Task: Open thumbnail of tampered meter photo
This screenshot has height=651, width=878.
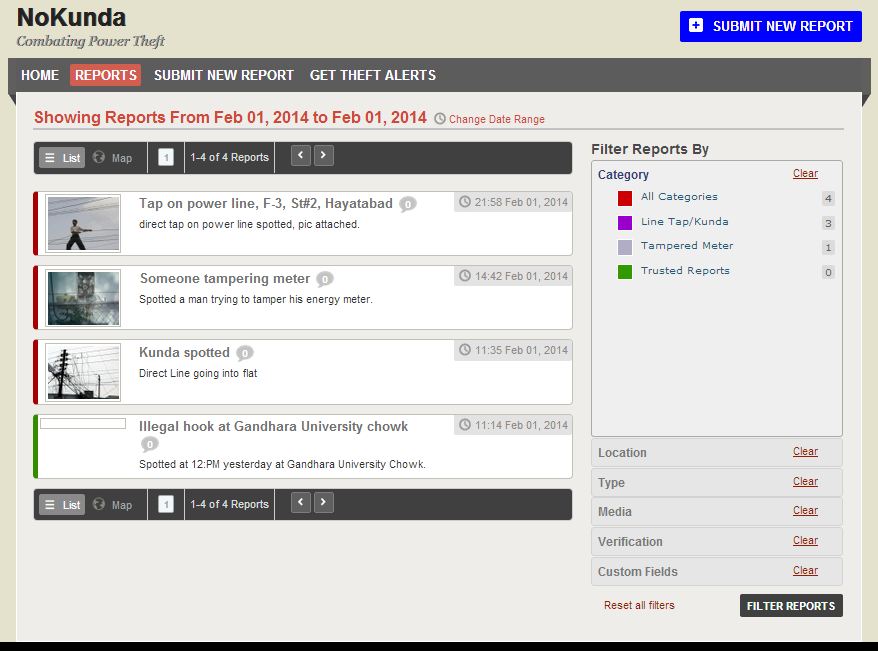Action: click(x=83, y=298)
